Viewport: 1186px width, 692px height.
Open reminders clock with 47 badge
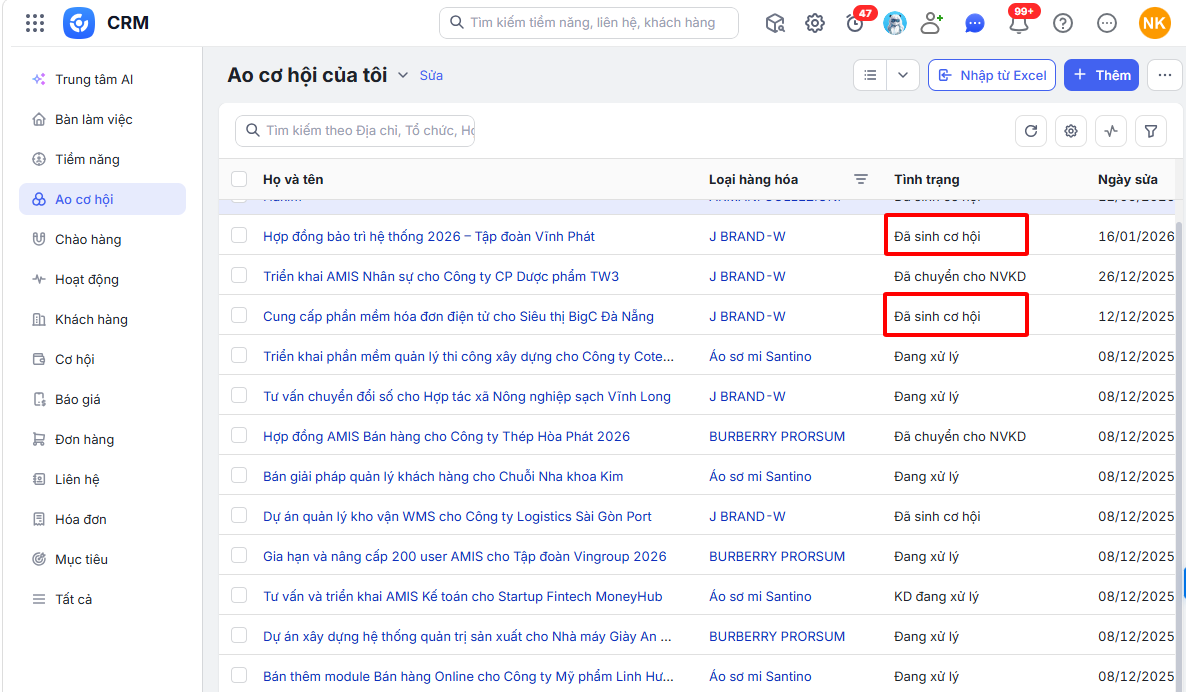tap(856, 23)
